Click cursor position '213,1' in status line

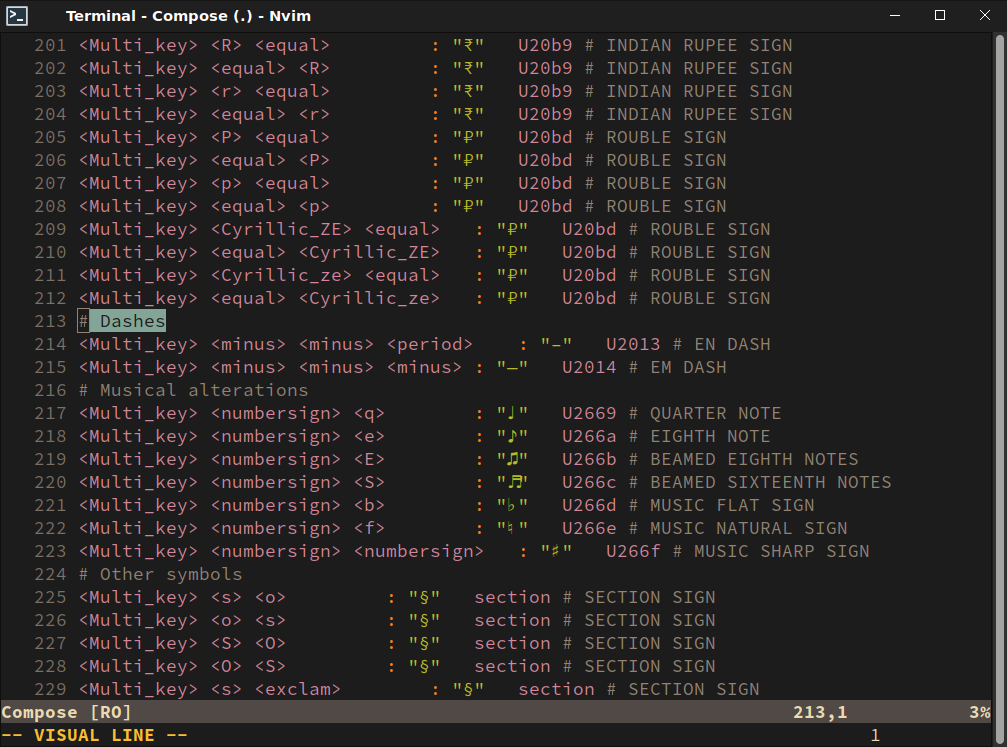[x=820, y=713]
